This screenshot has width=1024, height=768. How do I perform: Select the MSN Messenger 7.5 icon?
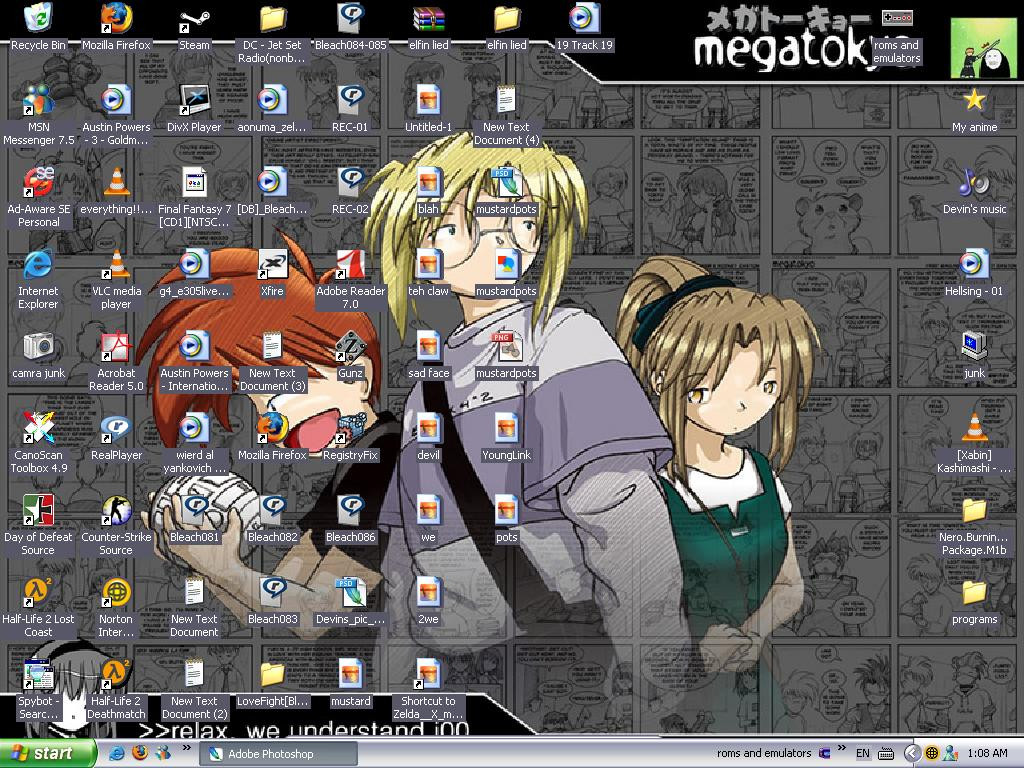pos(38,101)
